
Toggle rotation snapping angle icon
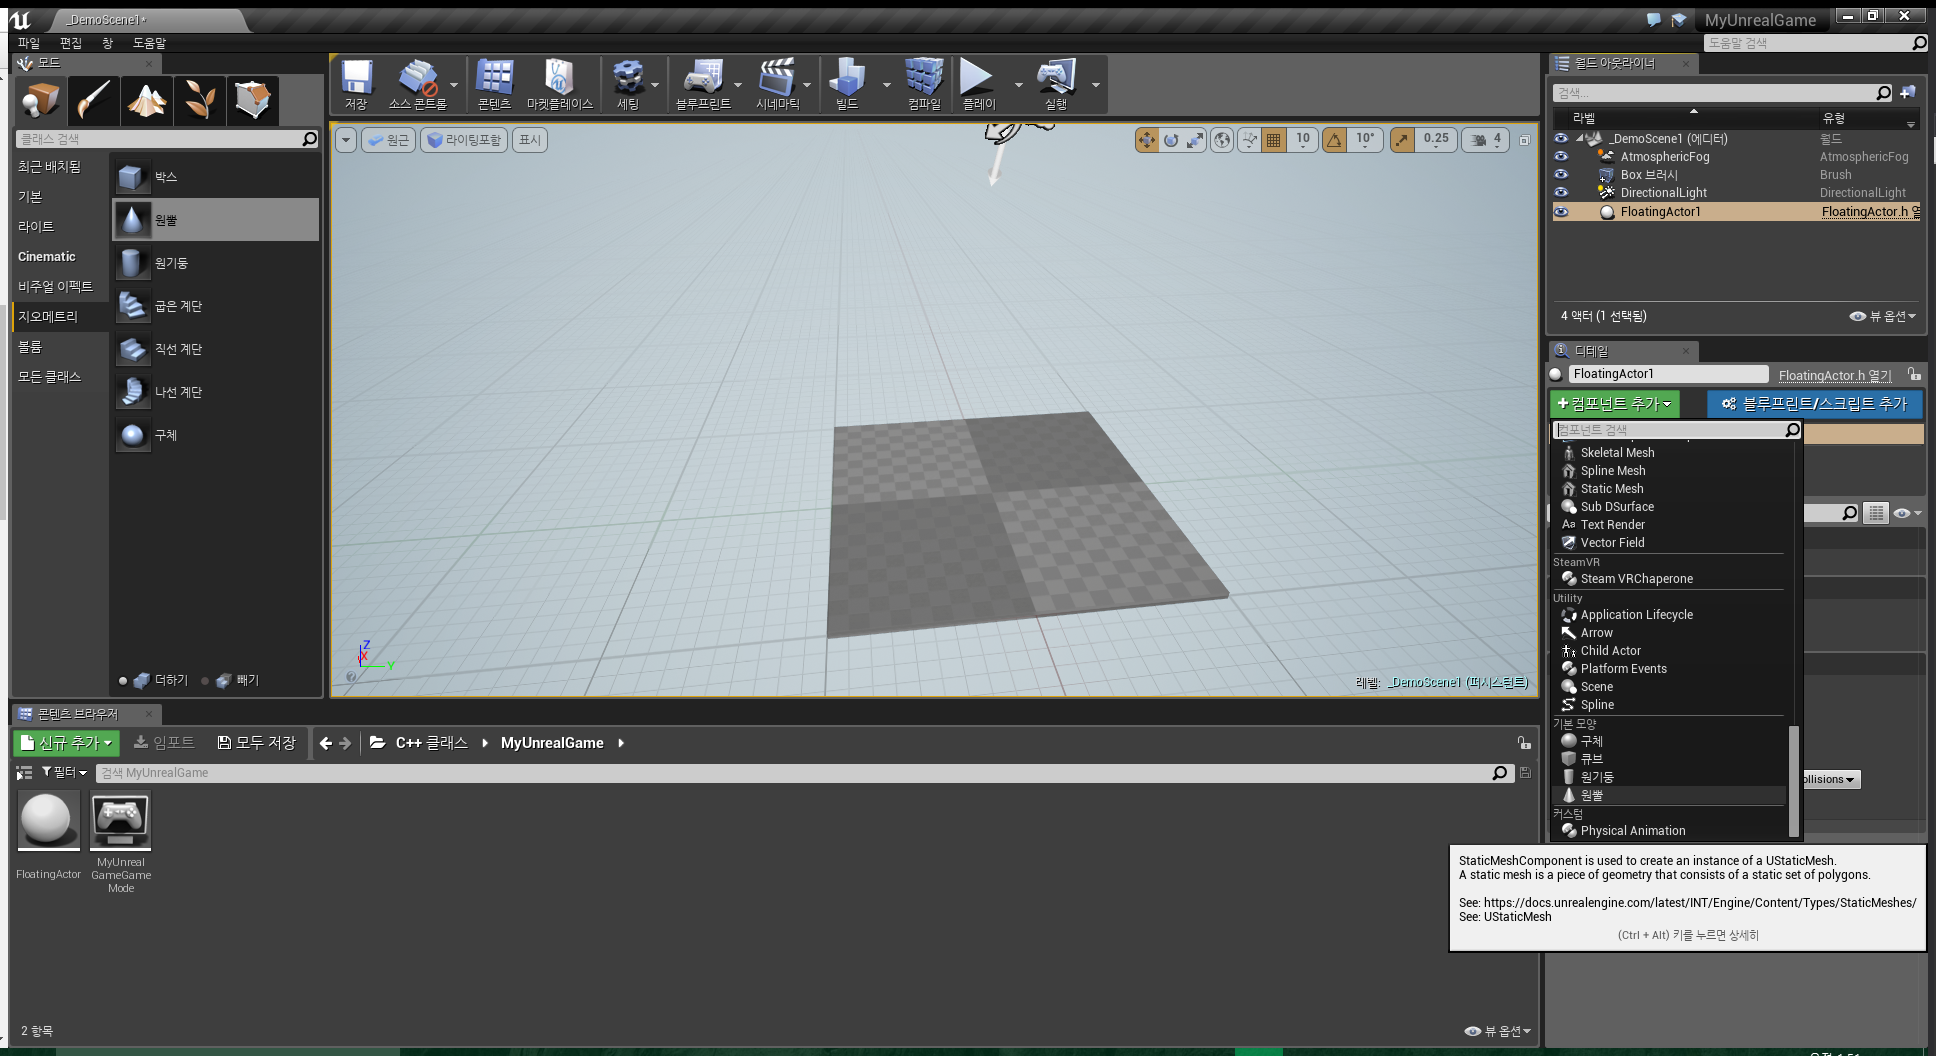[1334, 140]
